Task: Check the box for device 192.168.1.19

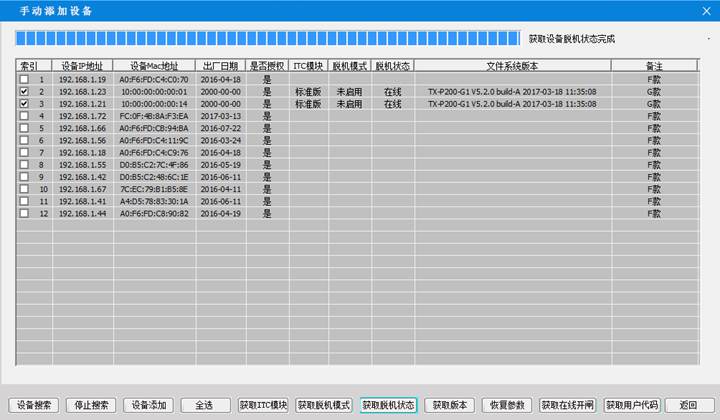Action: [23, 78]
